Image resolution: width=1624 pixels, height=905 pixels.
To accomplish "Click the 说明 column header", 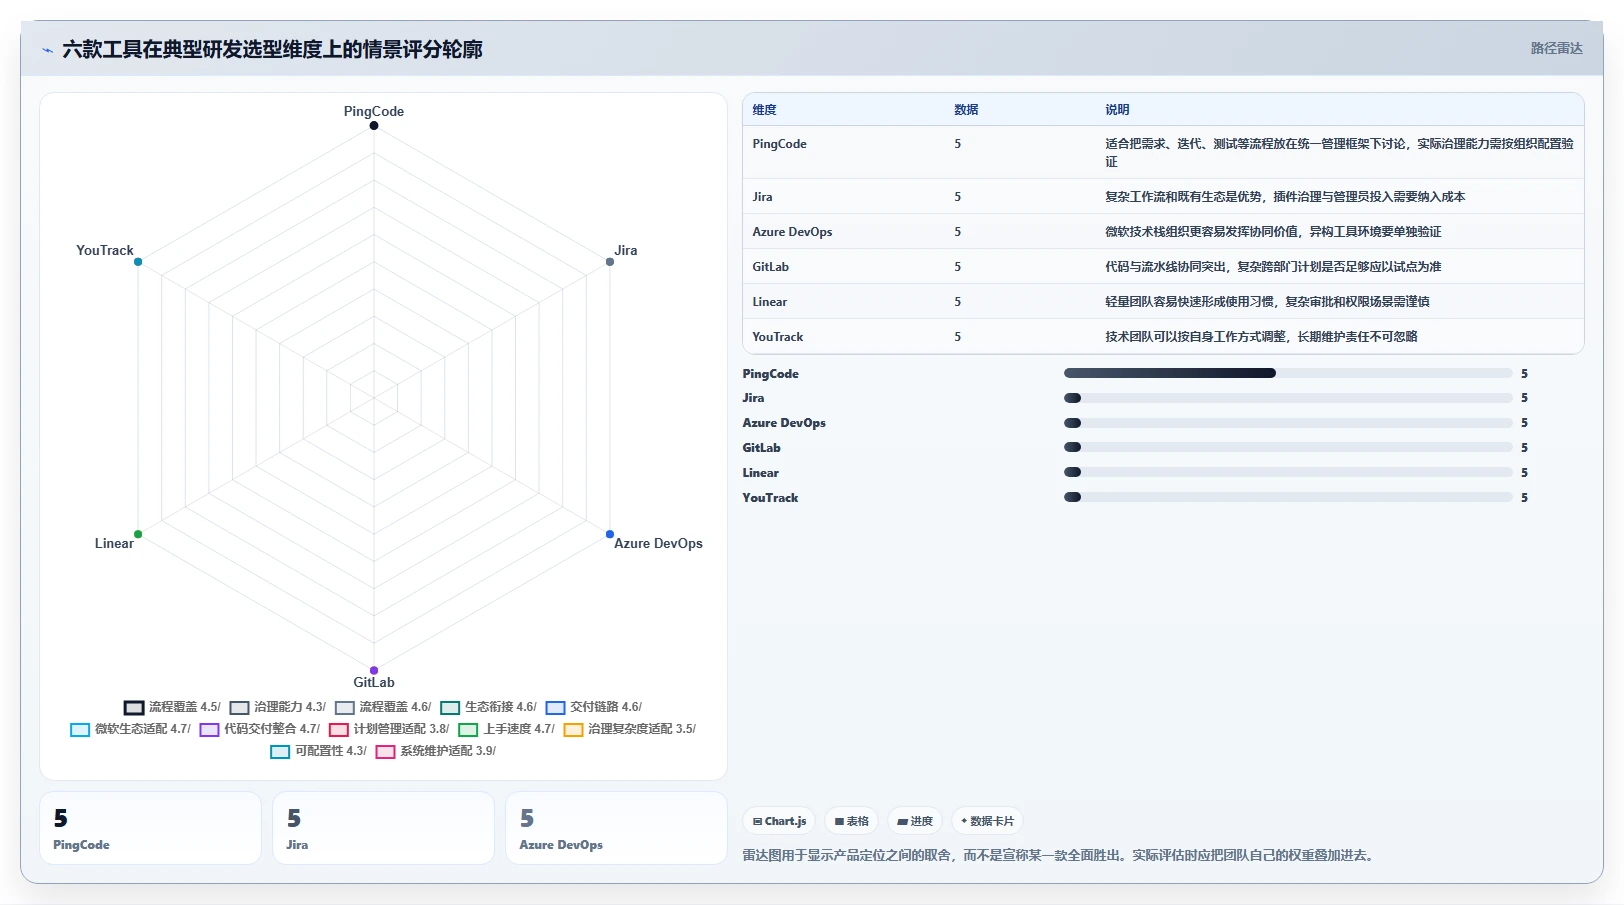I will (1117, 110).
